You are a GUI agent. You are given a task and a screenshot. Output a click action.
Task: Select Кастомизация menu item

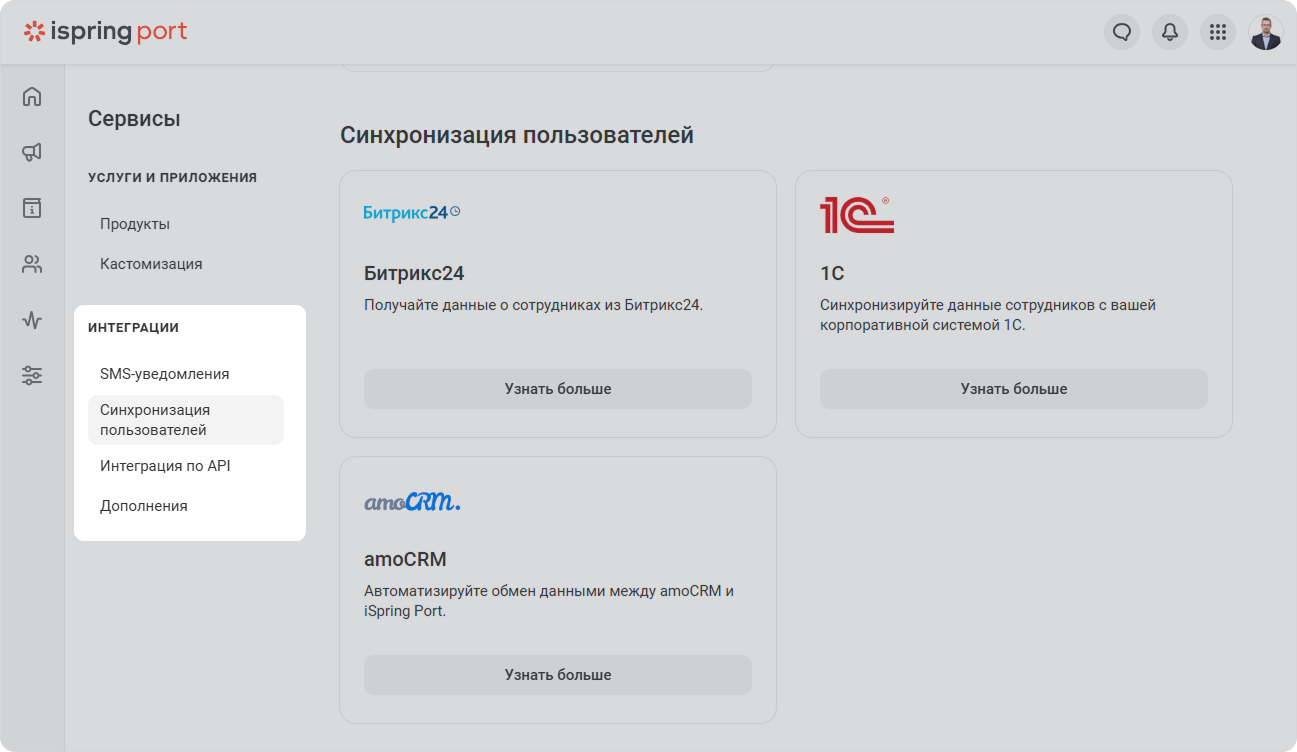151,264
